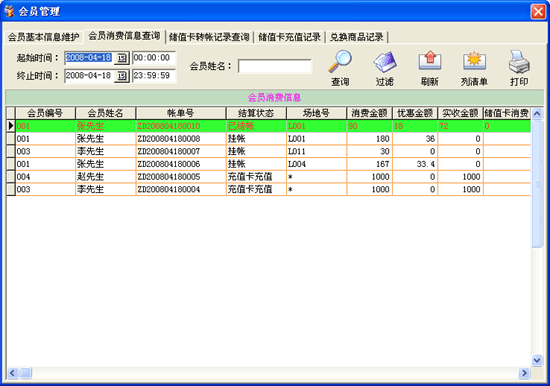
Task: Click the row selector for bill ZD200804180007
Action: [11, 151]
